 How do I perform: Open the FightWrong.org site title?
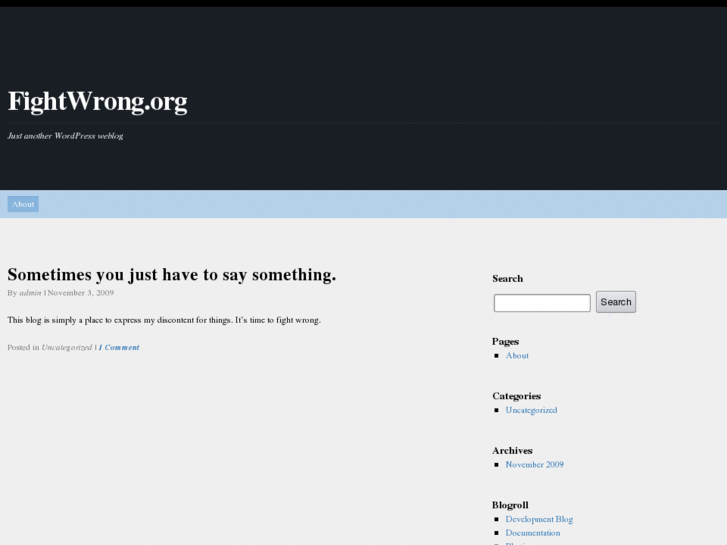tap(98, 102)
